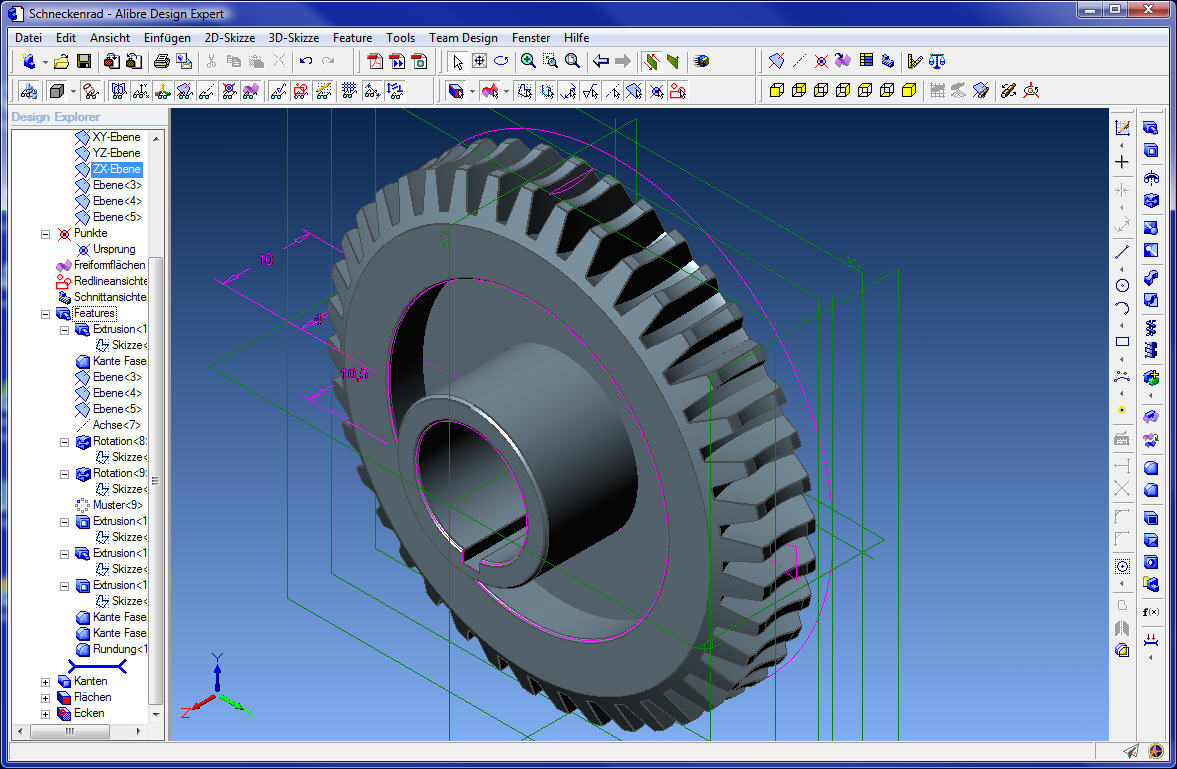
Task: Activate 2D sketch pencil-grid icon on right toolbar
Action: point(1122,128)
